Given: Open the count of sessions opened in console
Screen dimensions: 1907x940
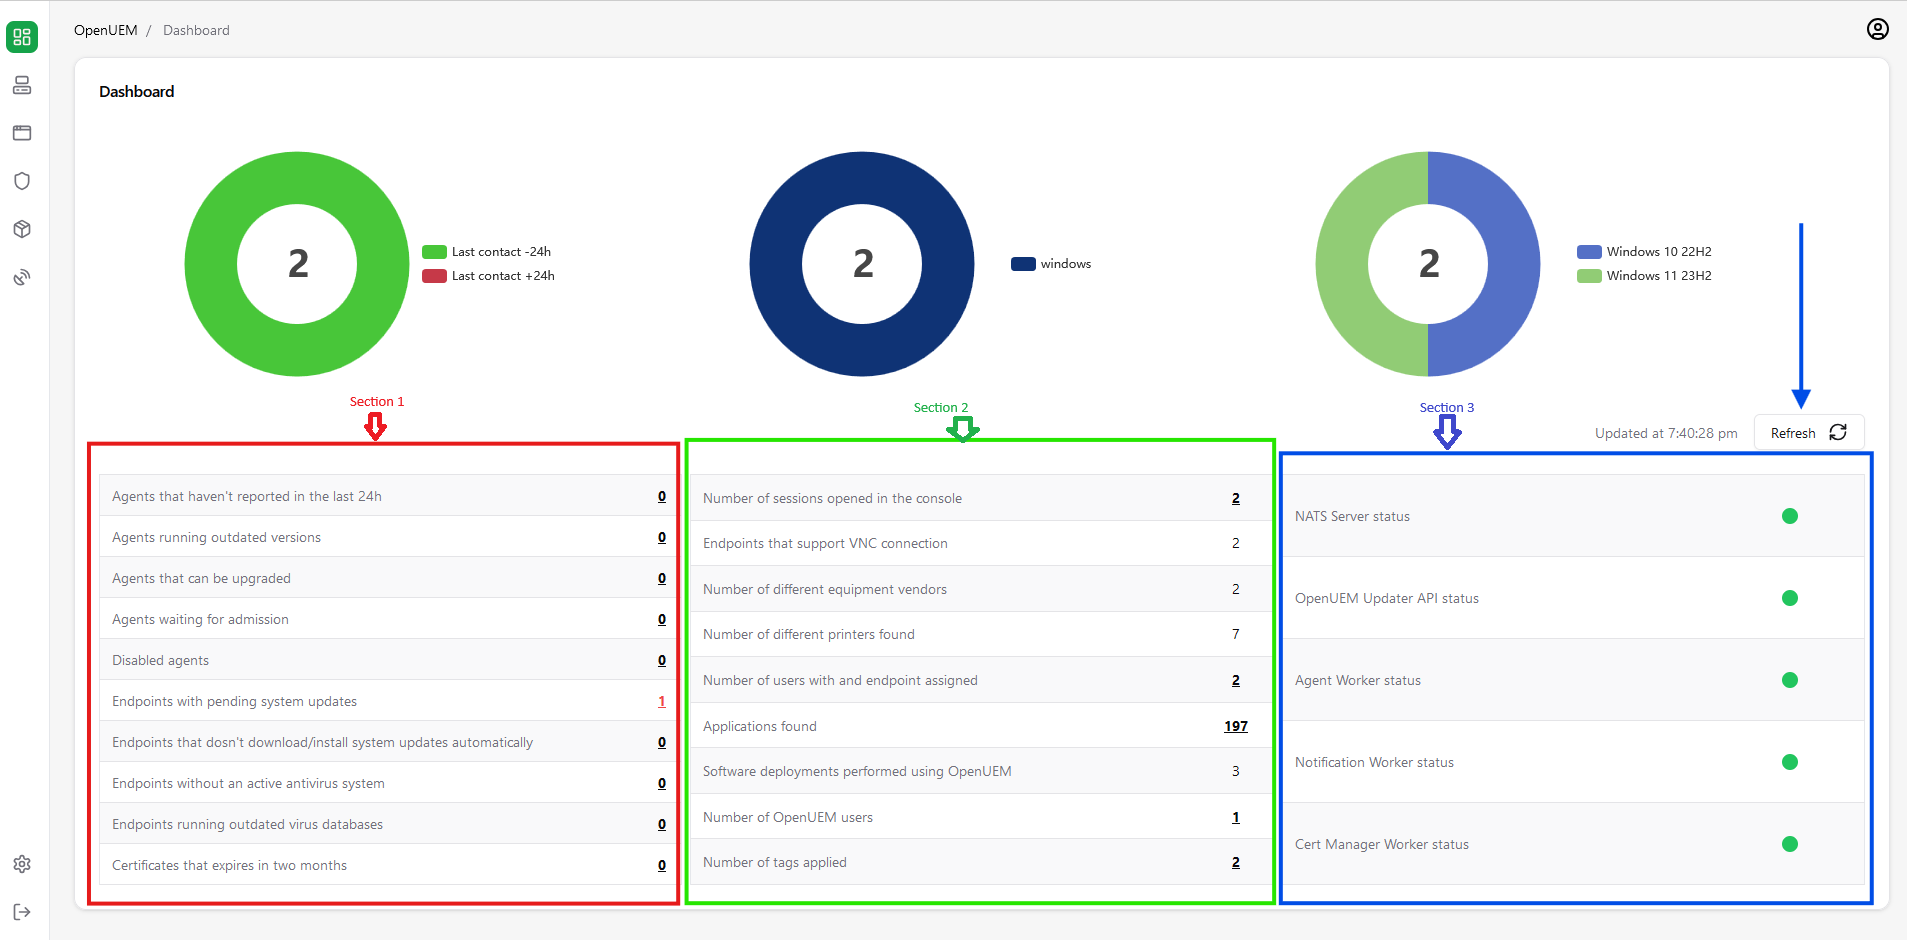Looking at the screenshot, I should [x=1236, y=499].
